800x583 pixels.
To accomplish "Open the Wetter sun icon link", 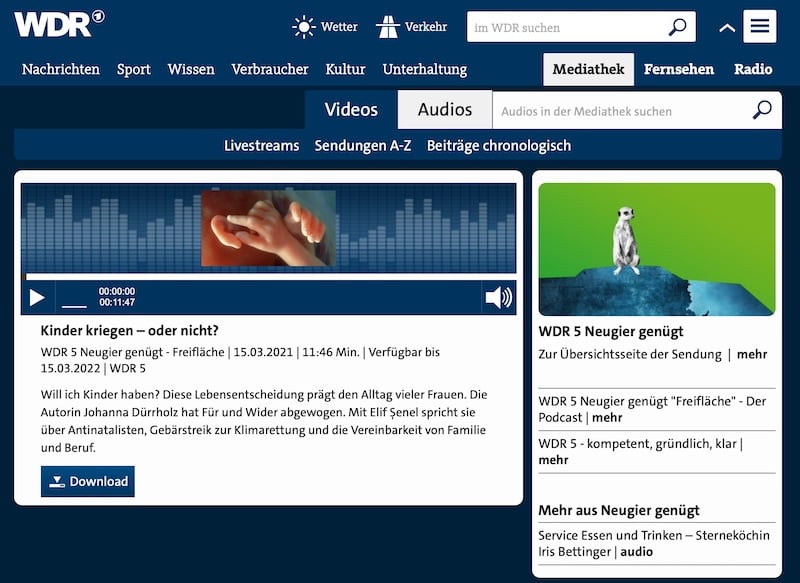I will pos(304,27).
